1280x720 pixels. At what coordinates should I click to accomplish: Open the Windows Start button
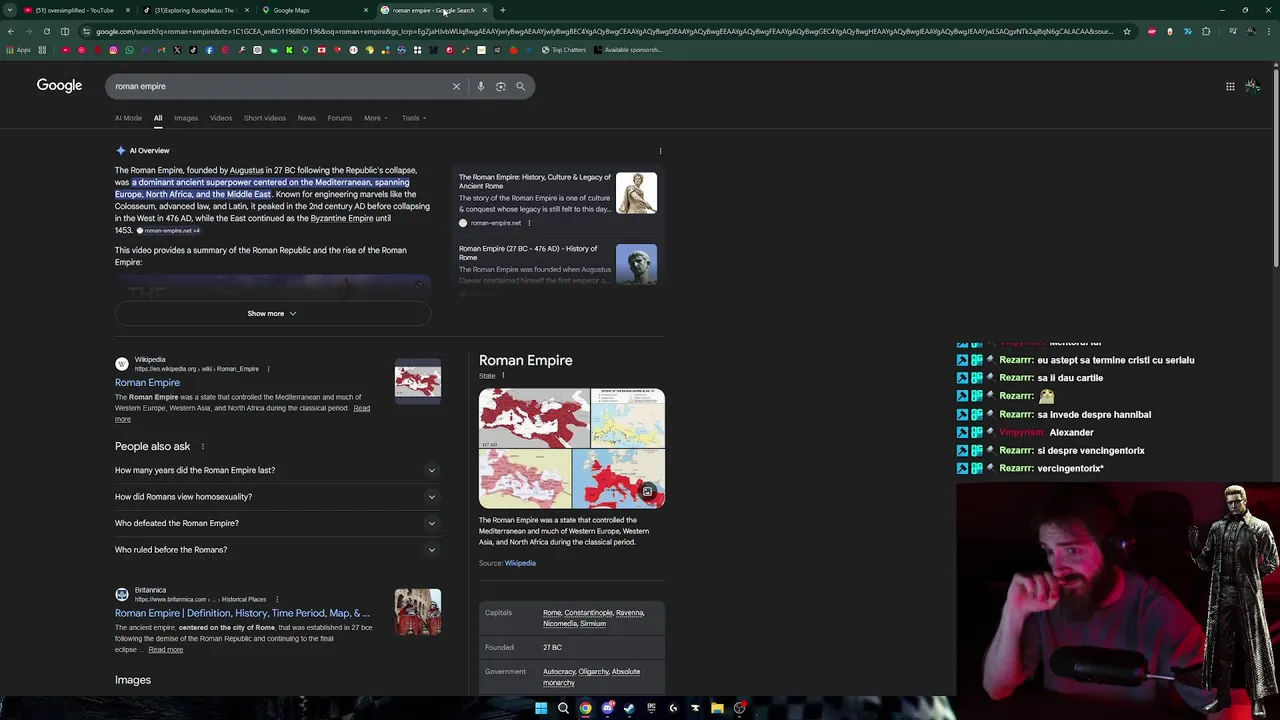point(541,708)
